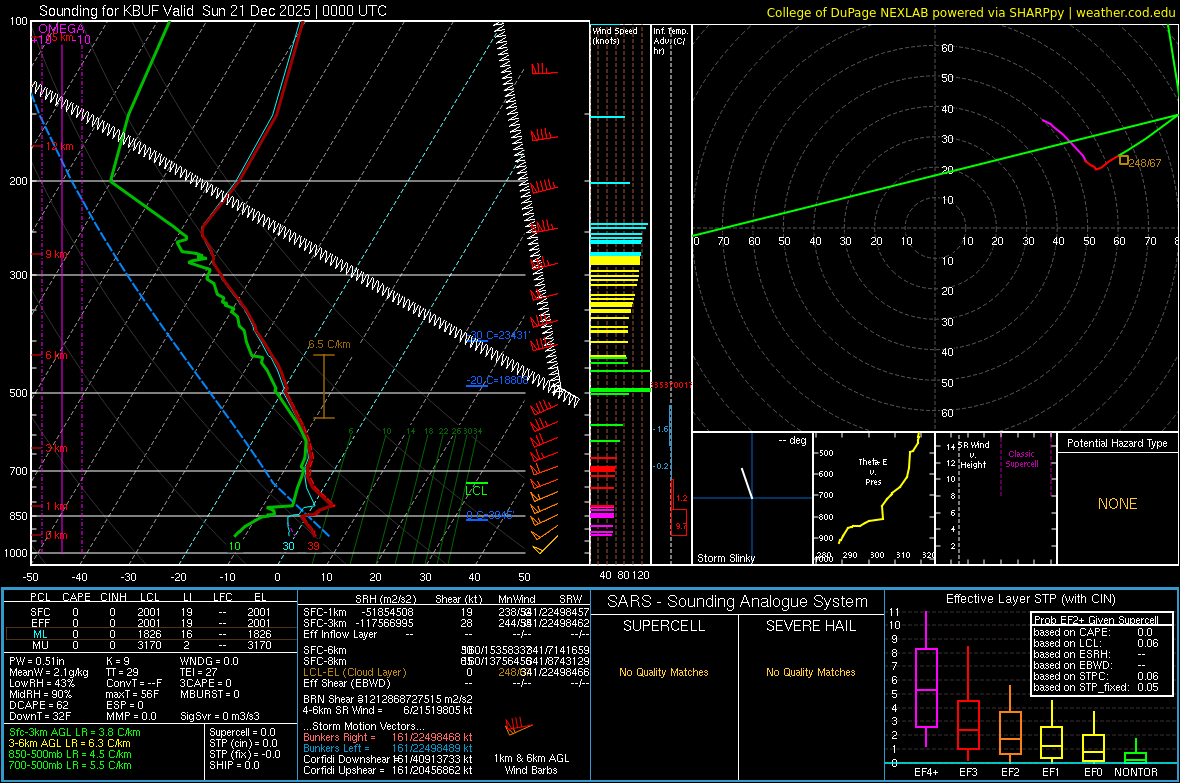1180x783 pixels.
Task: Click 'No Quality Matches' under SEVERE HAIL
Action: click(810, 672)
